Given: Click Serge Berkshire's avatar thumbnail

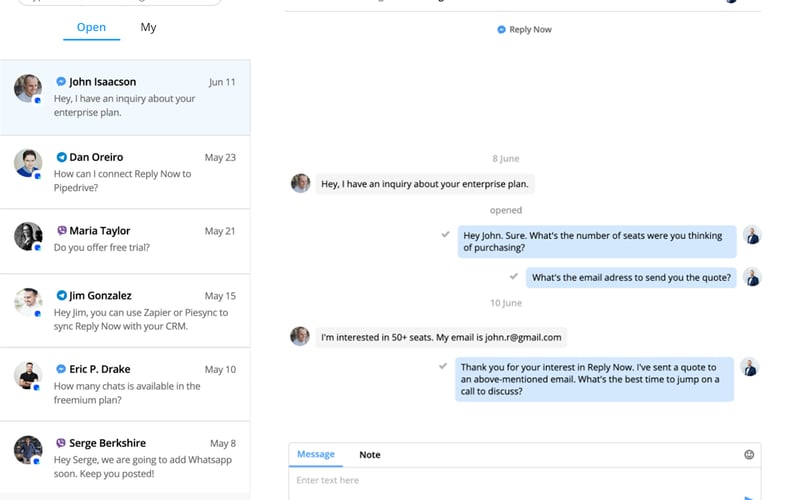Looking at the screenshot, I should pos(27,449).
